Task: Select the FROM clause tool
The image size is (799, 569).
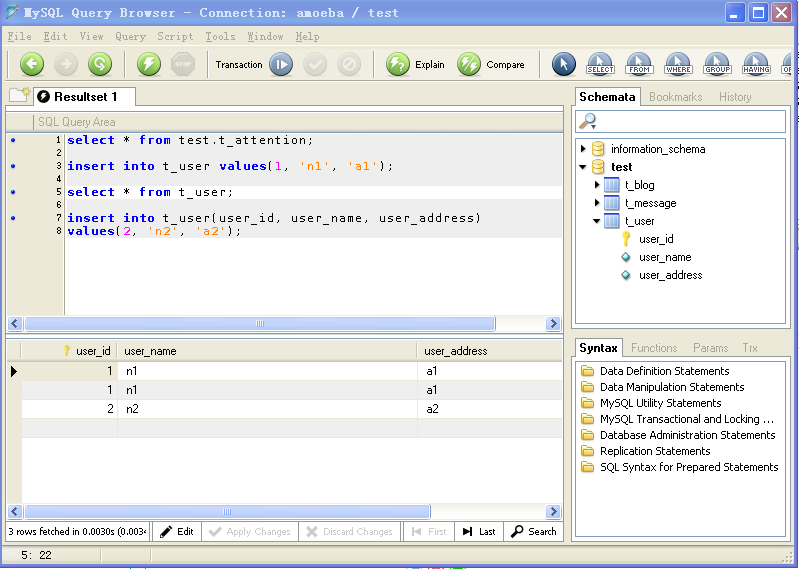Action: 639,65
